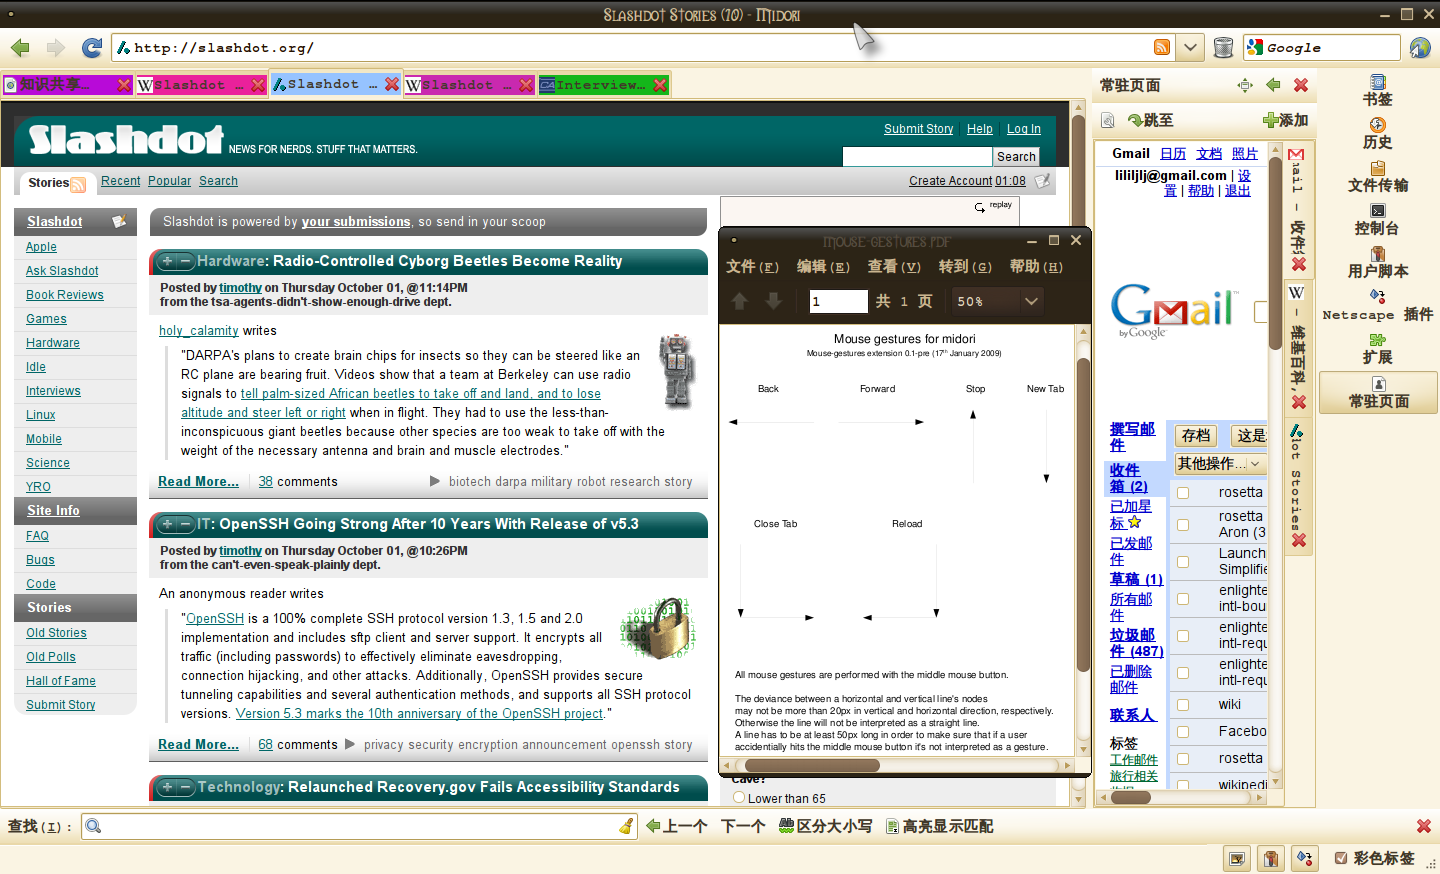Image resolution: width=1440 pixels, height=874 pixels.
Task: Toggle 区分大小写 match case option
Action: (825, 826)
